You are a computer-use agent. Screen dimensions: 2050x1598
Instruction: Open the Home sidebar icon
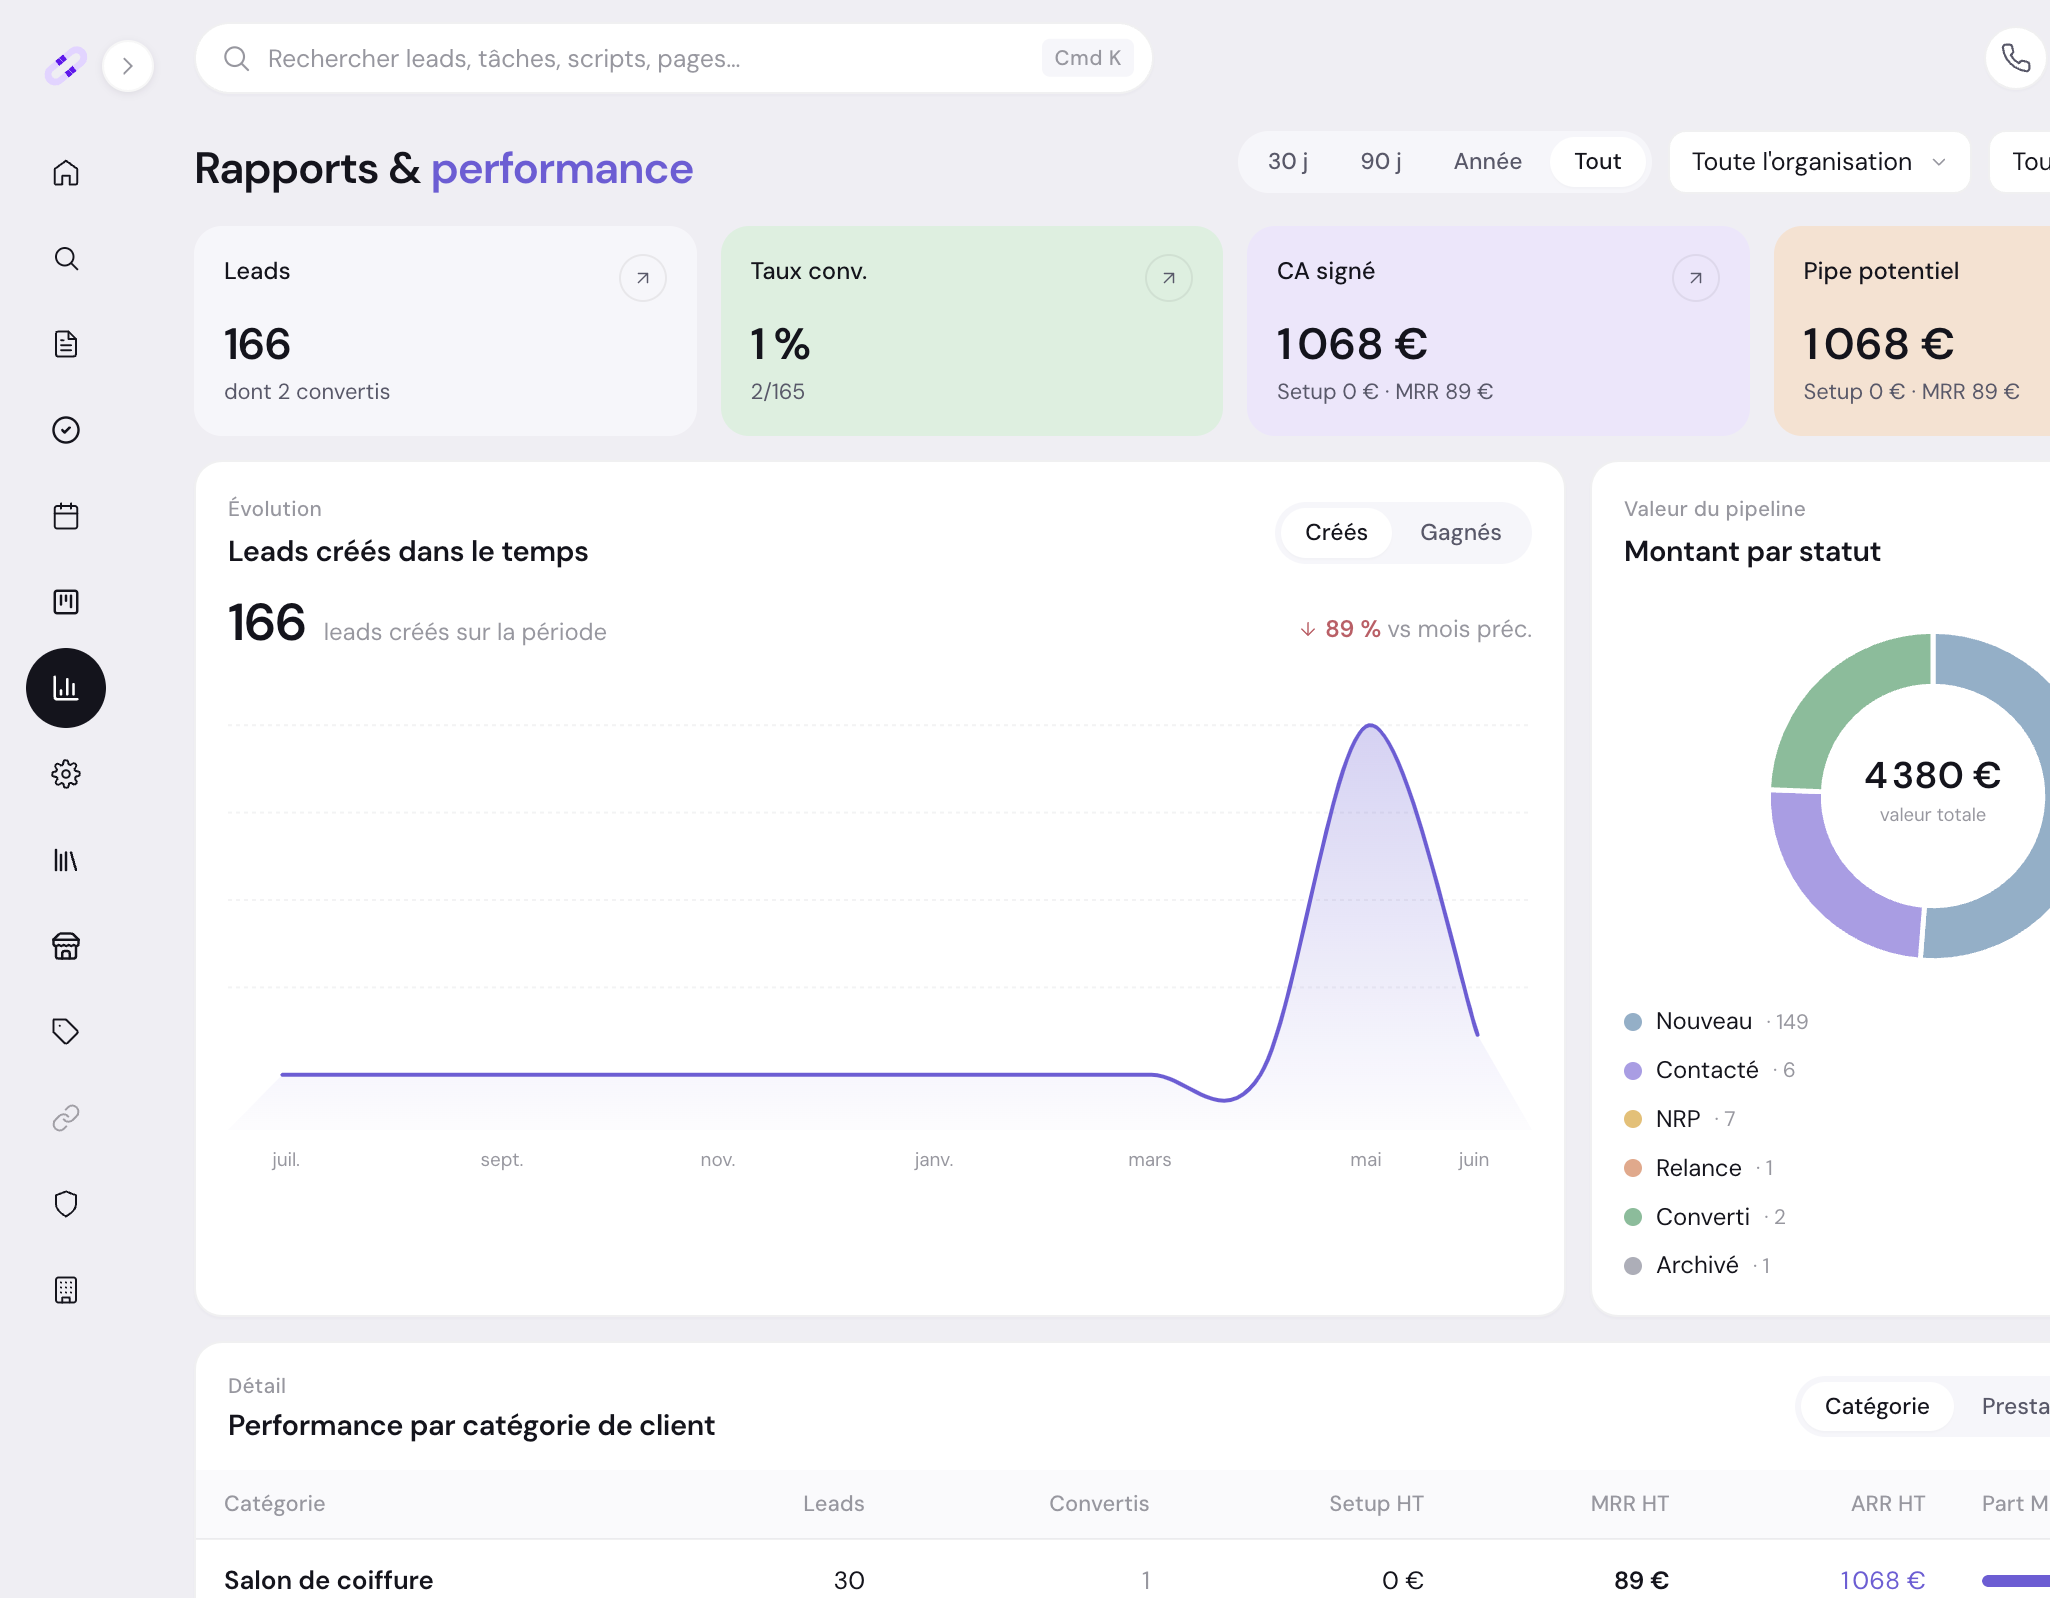point(66,173)
